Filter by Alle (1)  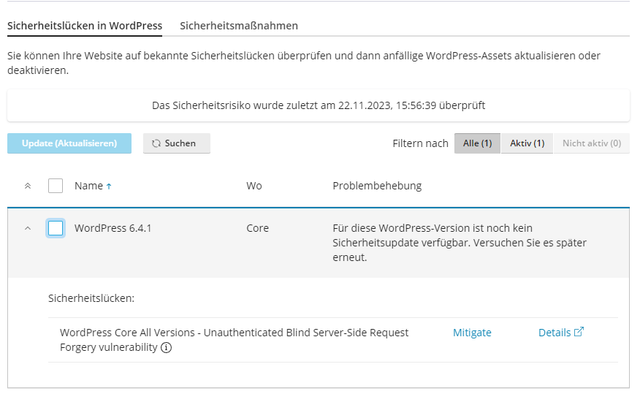477,143
